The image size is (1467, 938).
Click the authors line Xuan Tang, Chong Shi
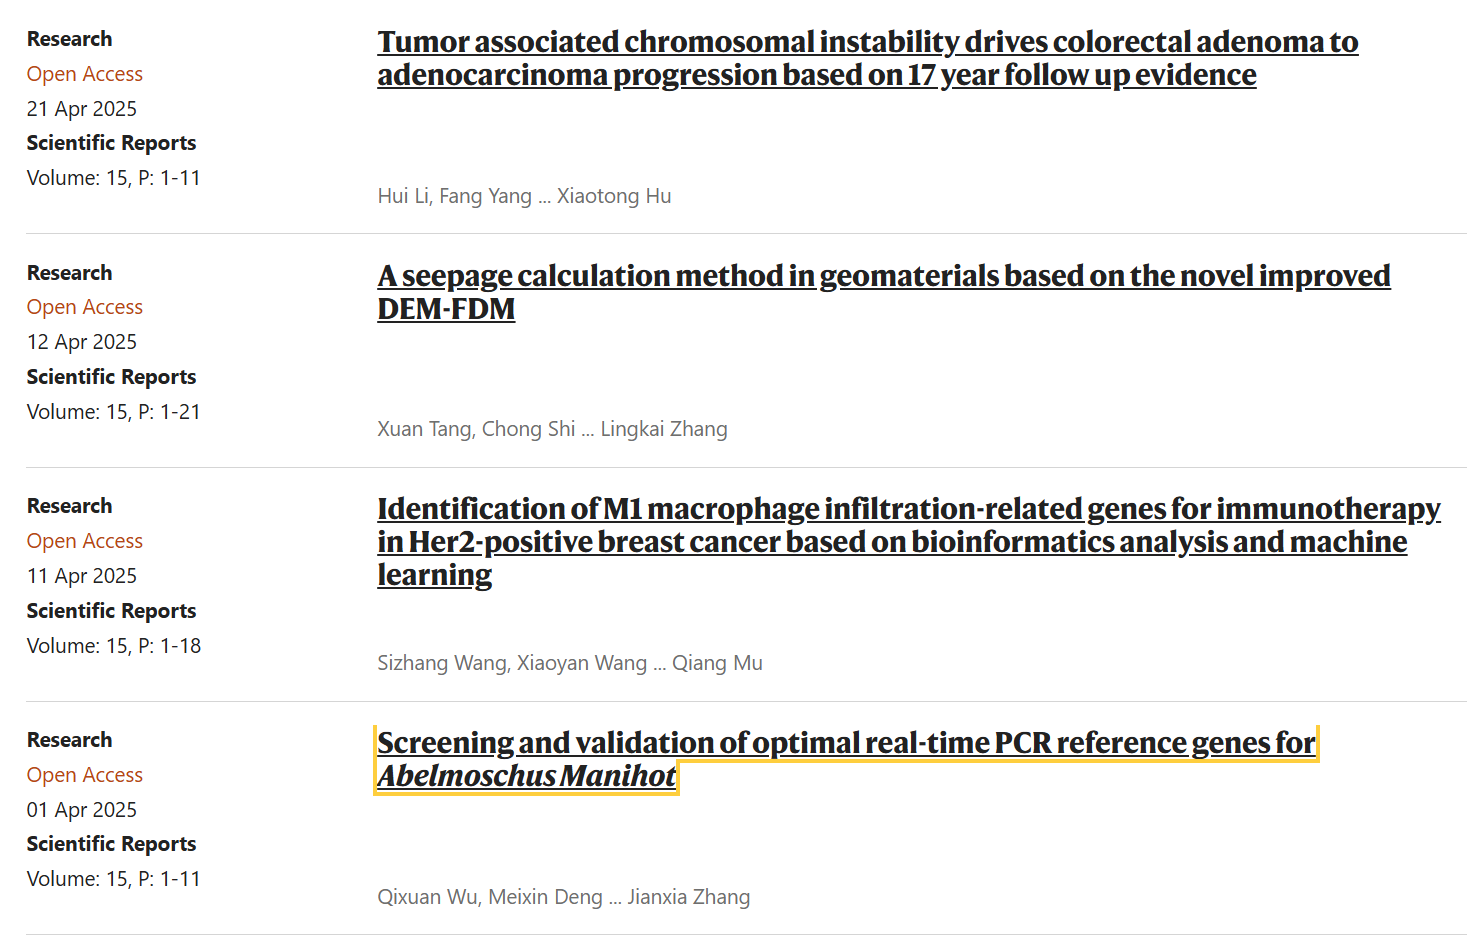click(552, 429)
